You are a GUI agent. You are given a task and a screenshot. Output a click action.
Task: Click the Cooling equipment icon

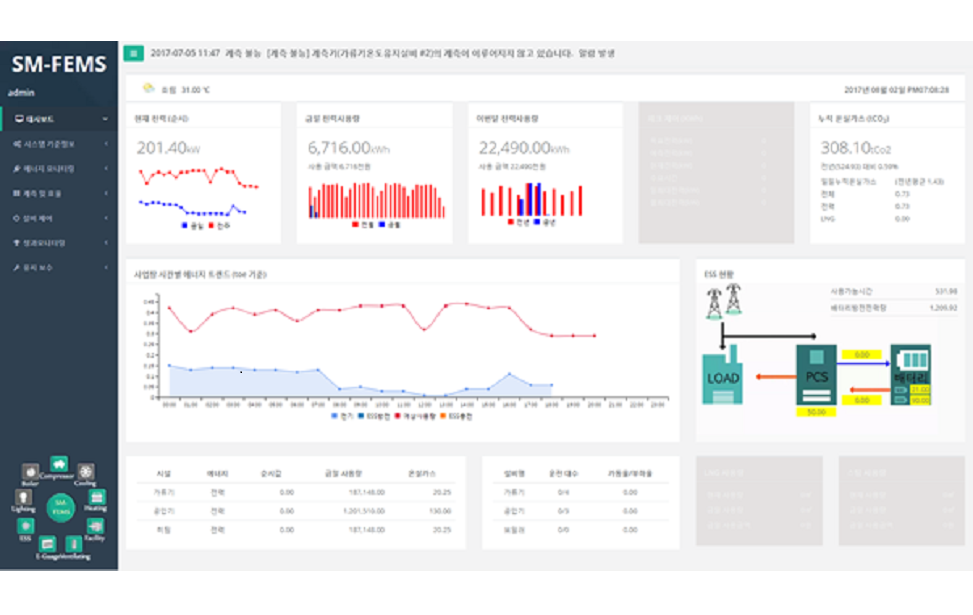(86, 472)
